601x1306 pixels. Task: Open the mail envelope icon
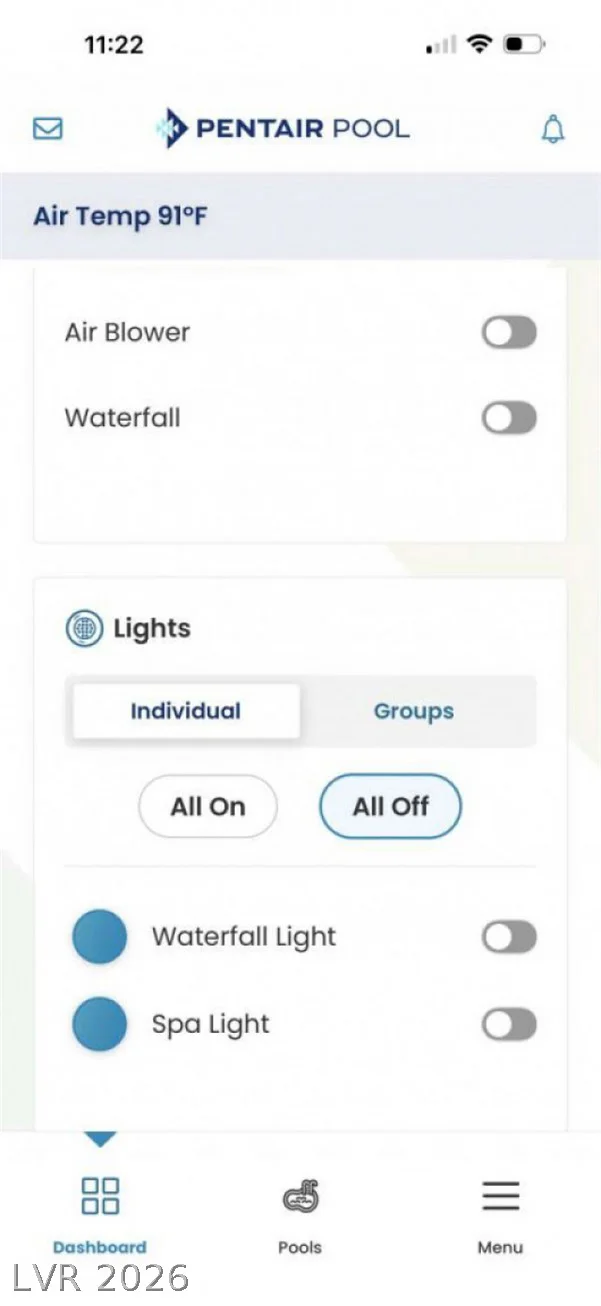coord(48,129)
